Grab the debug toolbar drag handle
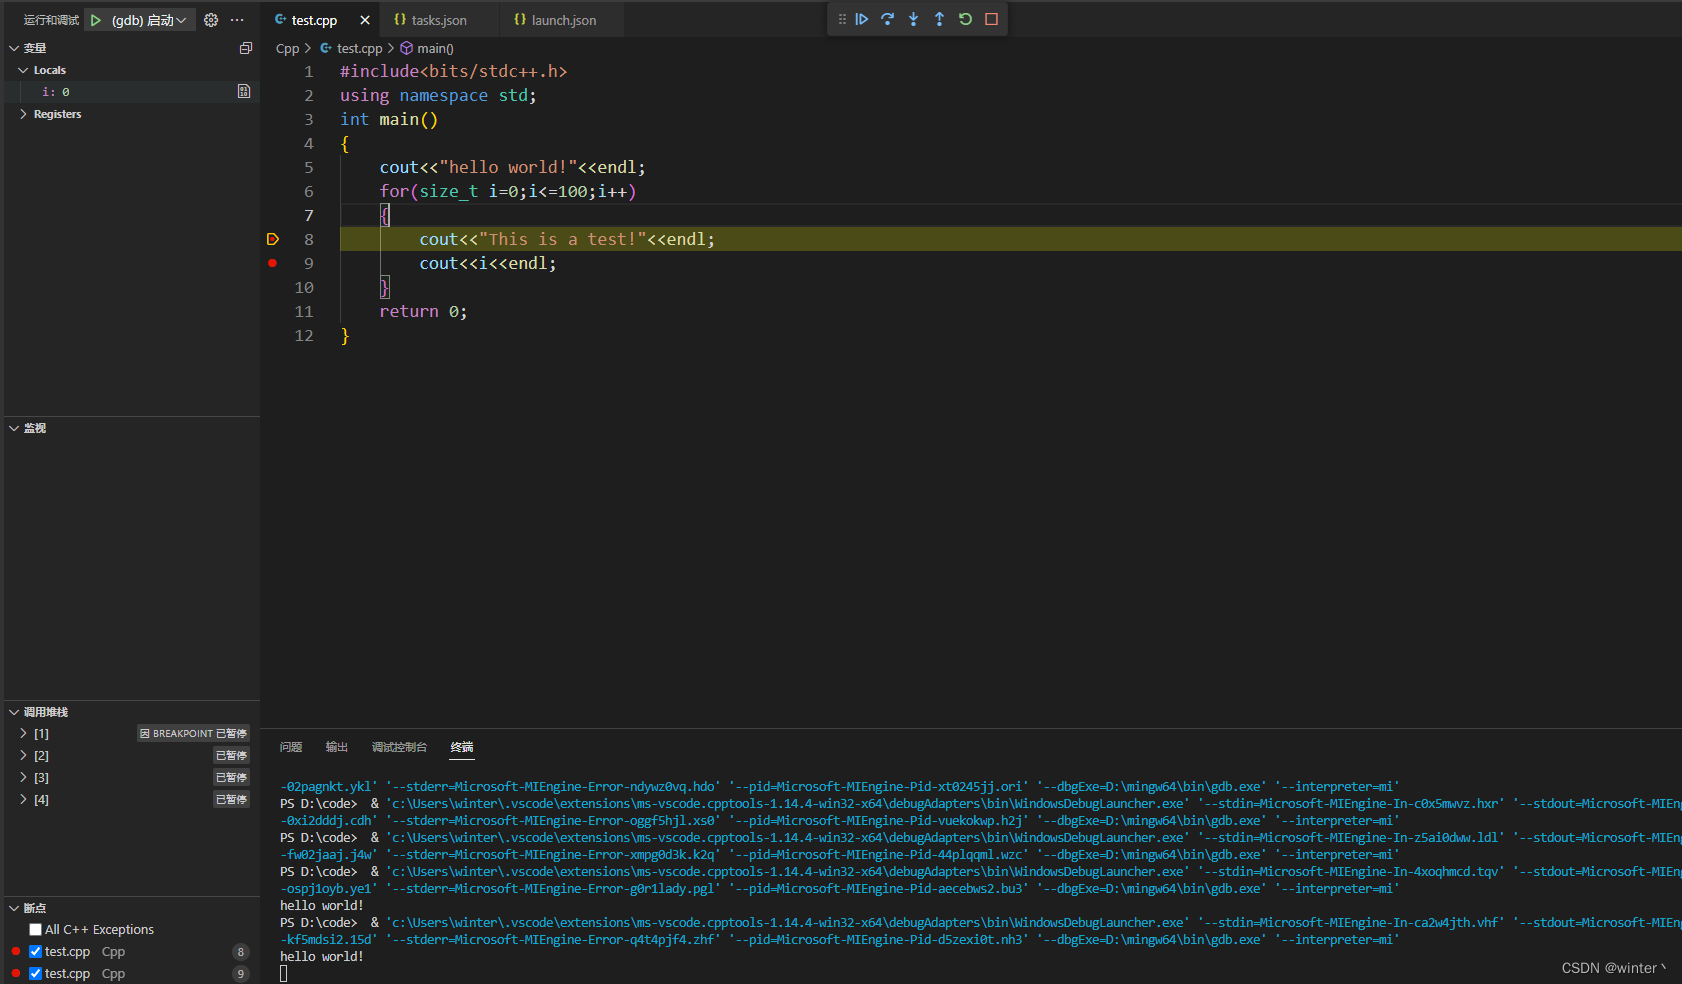Viewport: 1682px width, 984px height. (842, 19)
